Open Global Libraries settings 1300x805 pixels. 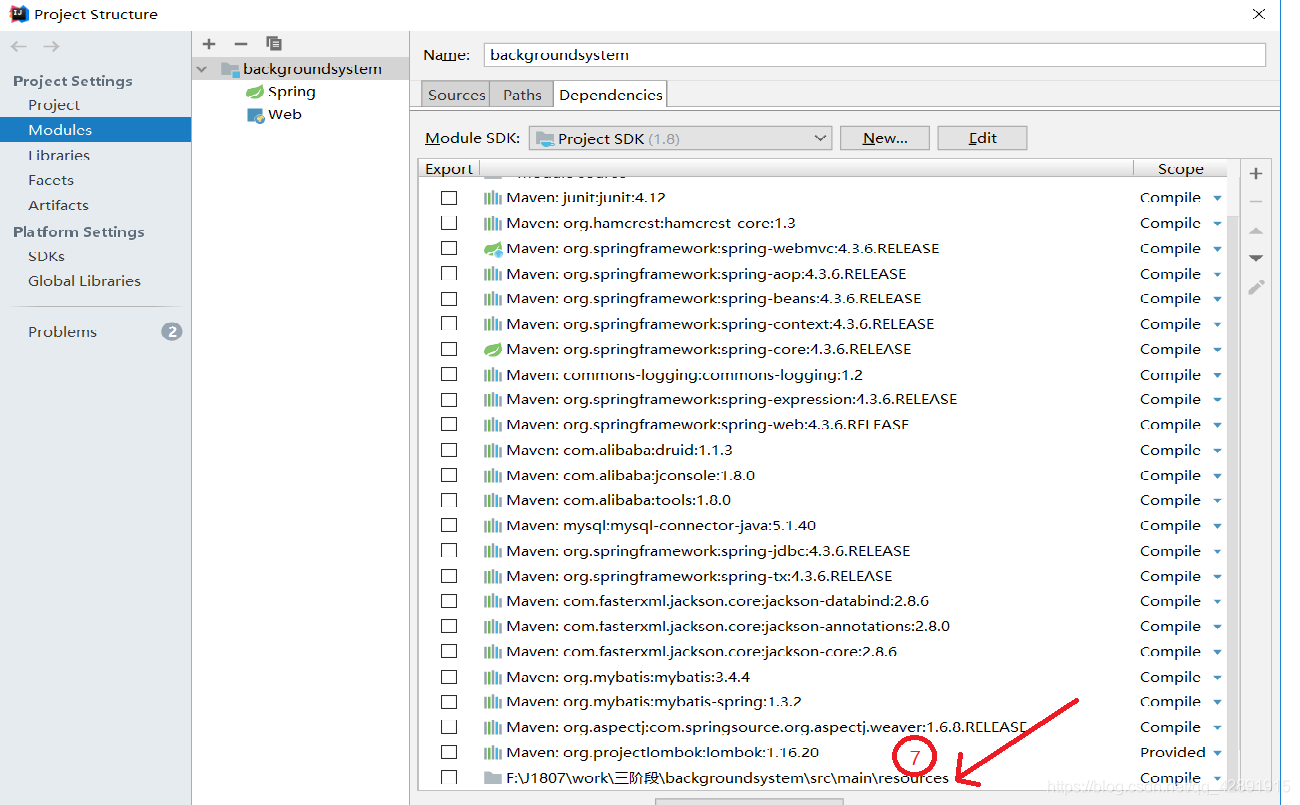click(84, 281)
